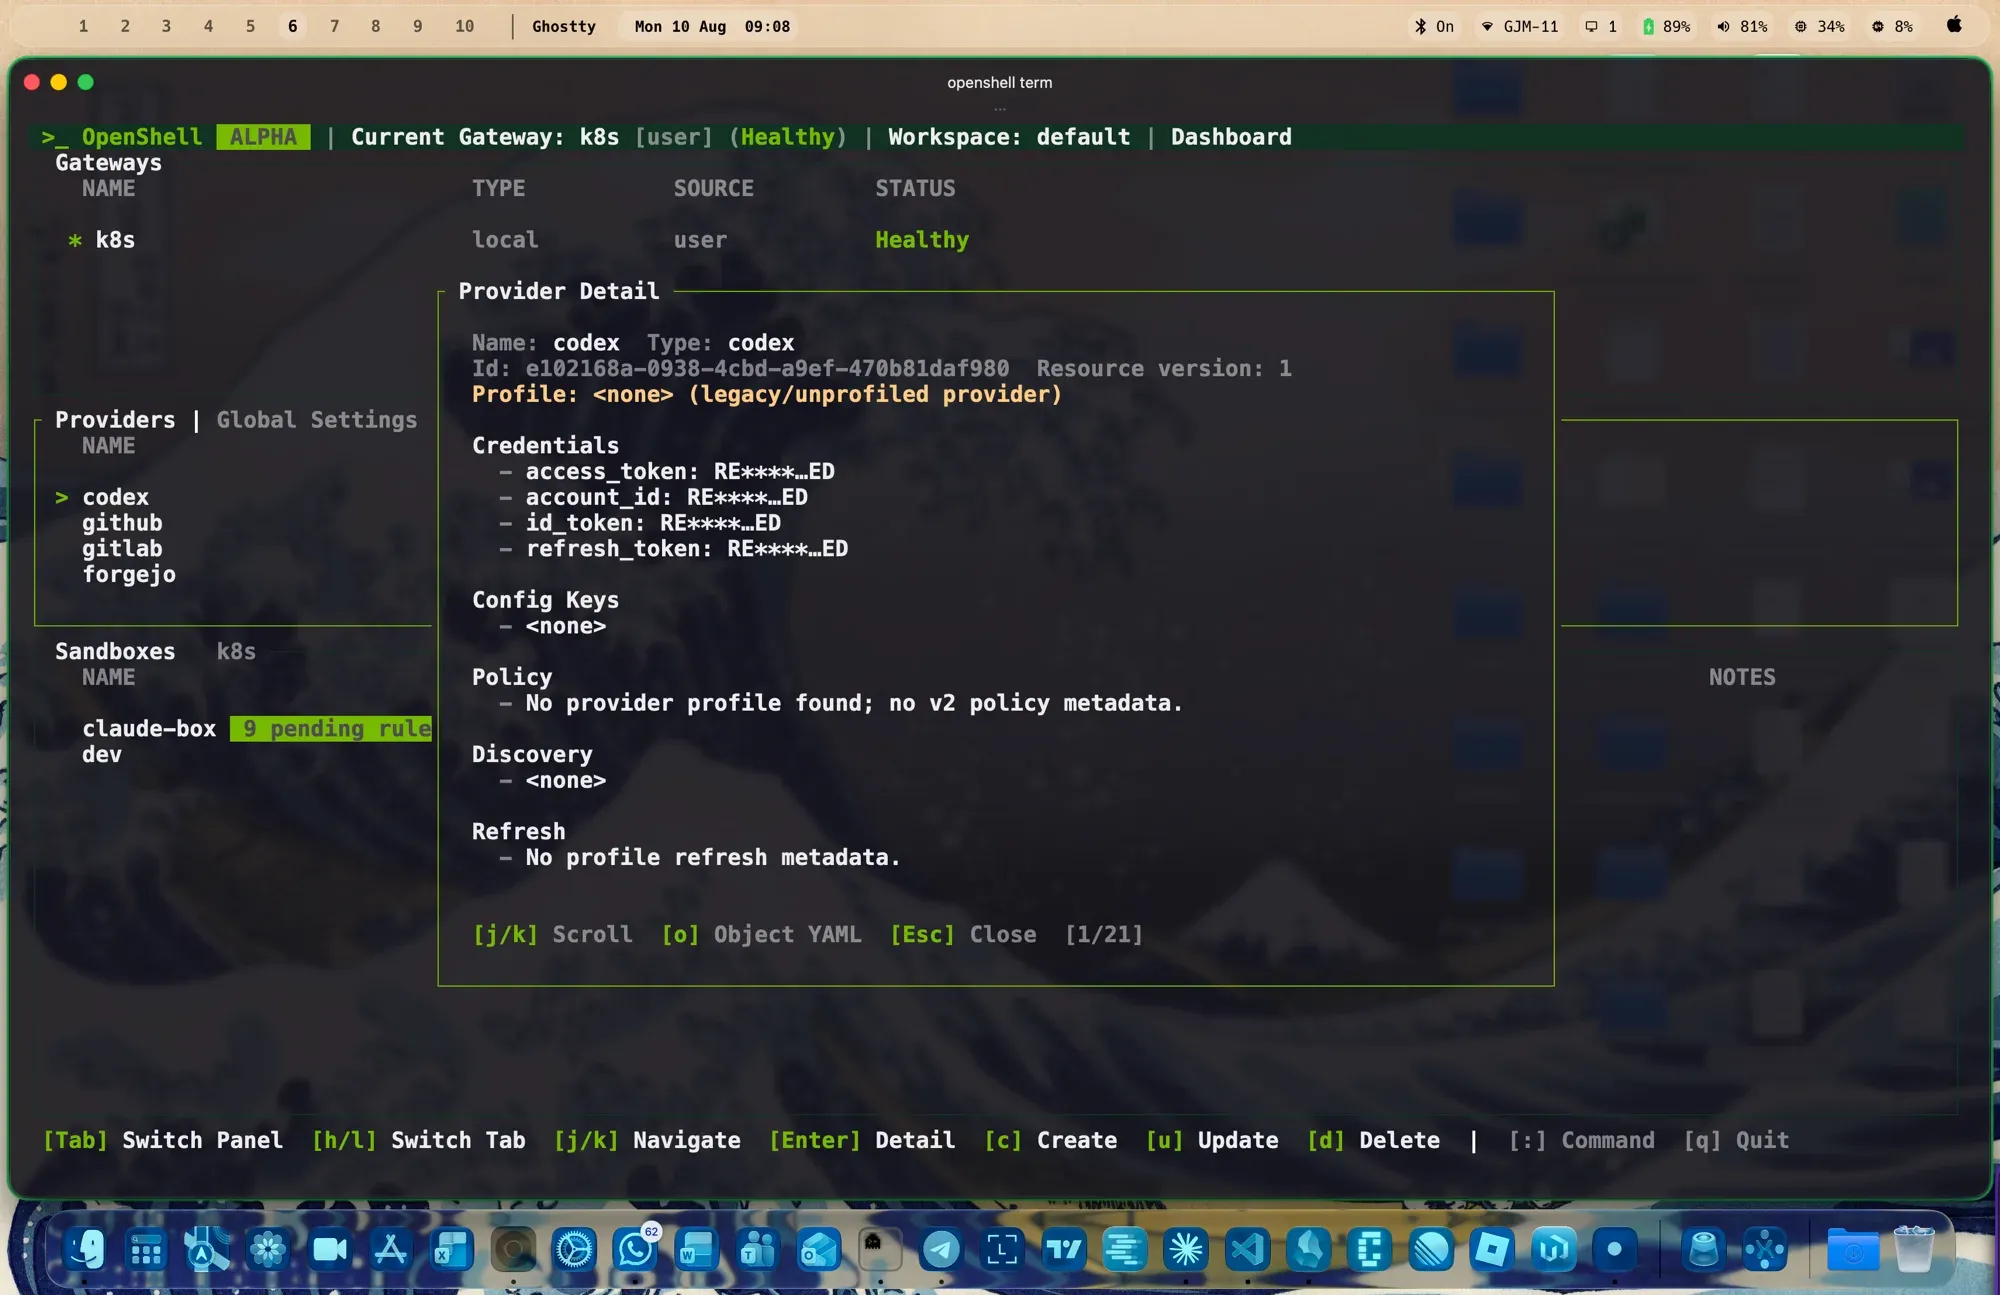Viewport: 2000px width, 1295px height.
Task: Open Launchpad from the dock
Action: pyautogui.click(x=147, y=1249)
